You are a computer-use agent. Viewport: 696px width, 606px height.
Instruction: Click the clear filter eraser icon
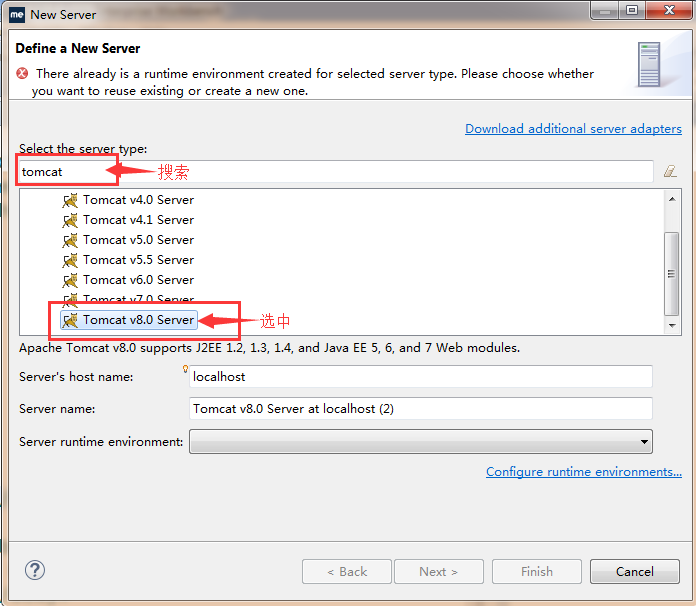pos(670,172)
